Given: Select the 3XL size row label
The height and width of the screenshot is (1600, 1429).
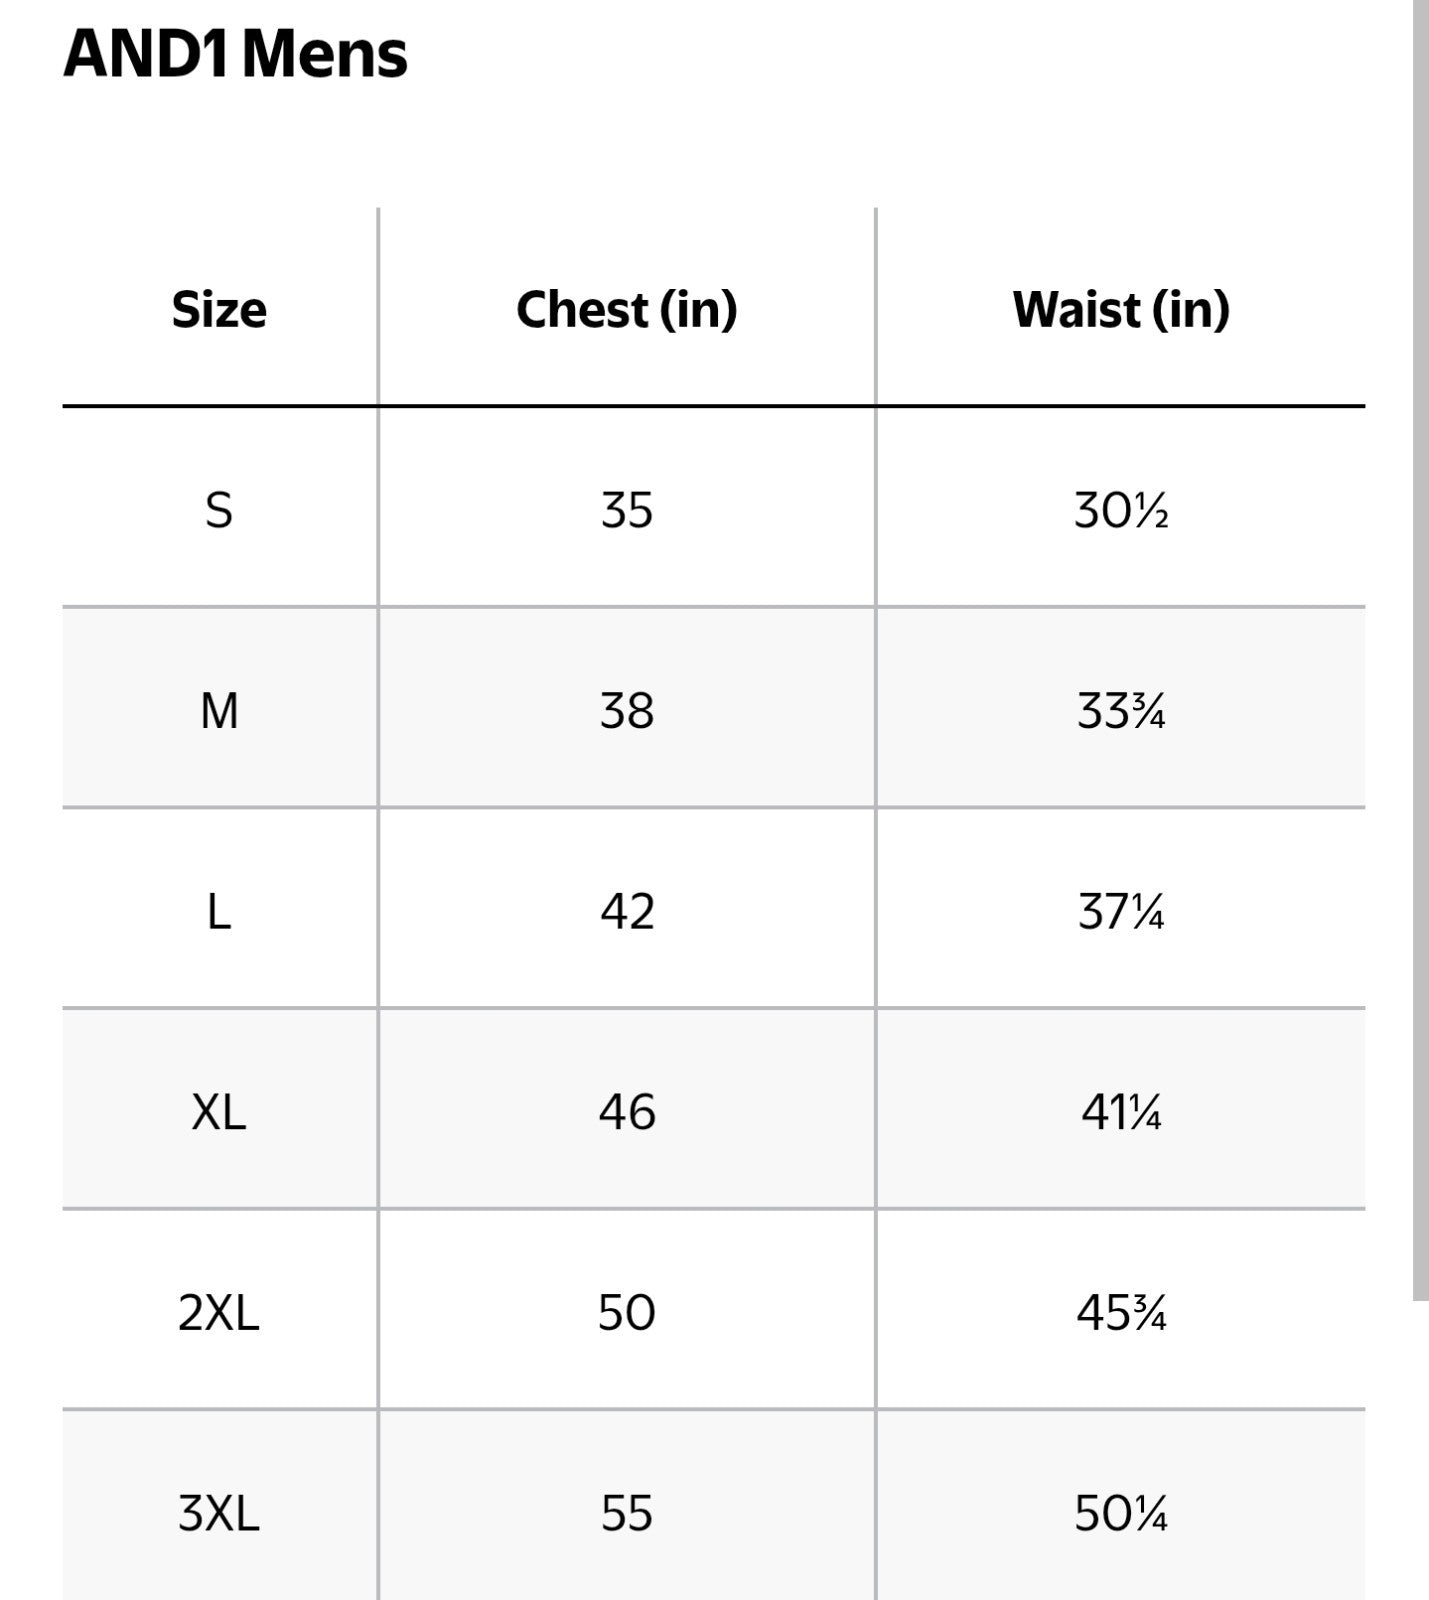Looking at the screenshot, I should pyautogui.click(x=219, y=1513).
